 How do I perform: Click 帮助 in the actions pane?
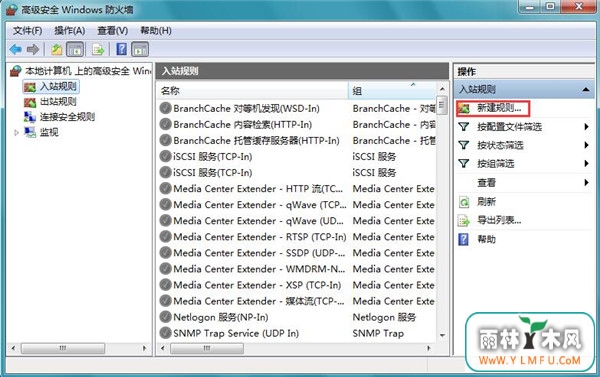pos(486,240)
